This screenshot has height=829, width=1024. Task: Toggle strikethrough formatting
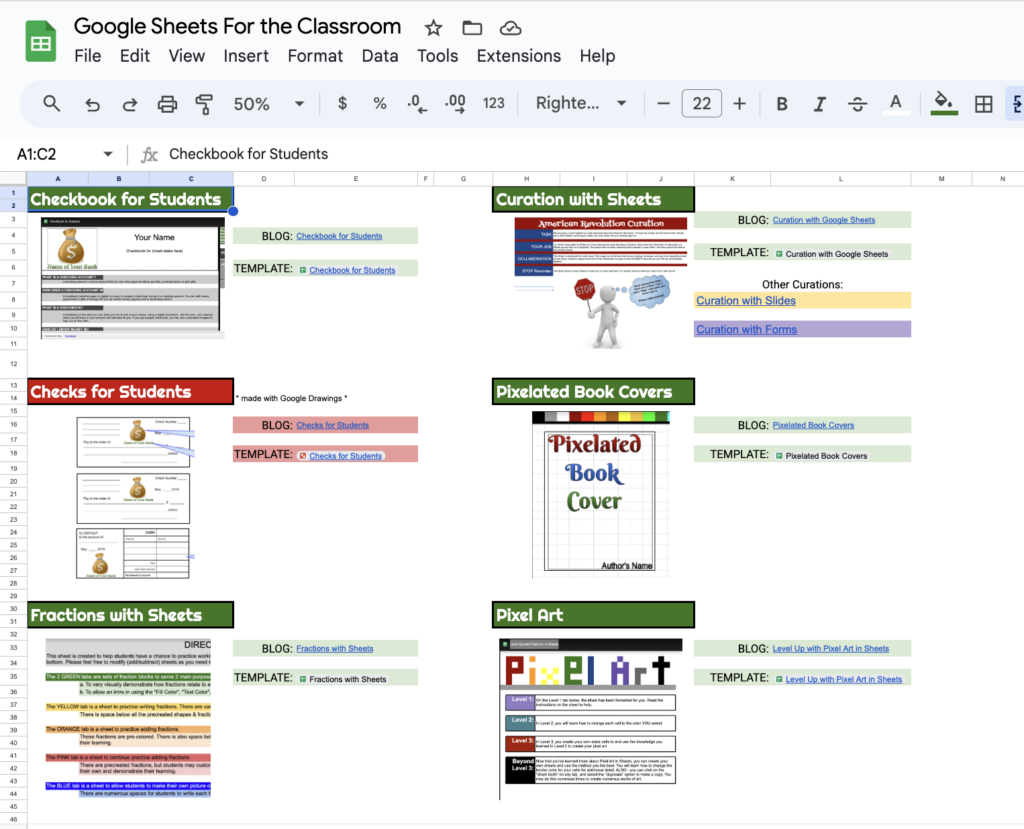click(857, 103)
